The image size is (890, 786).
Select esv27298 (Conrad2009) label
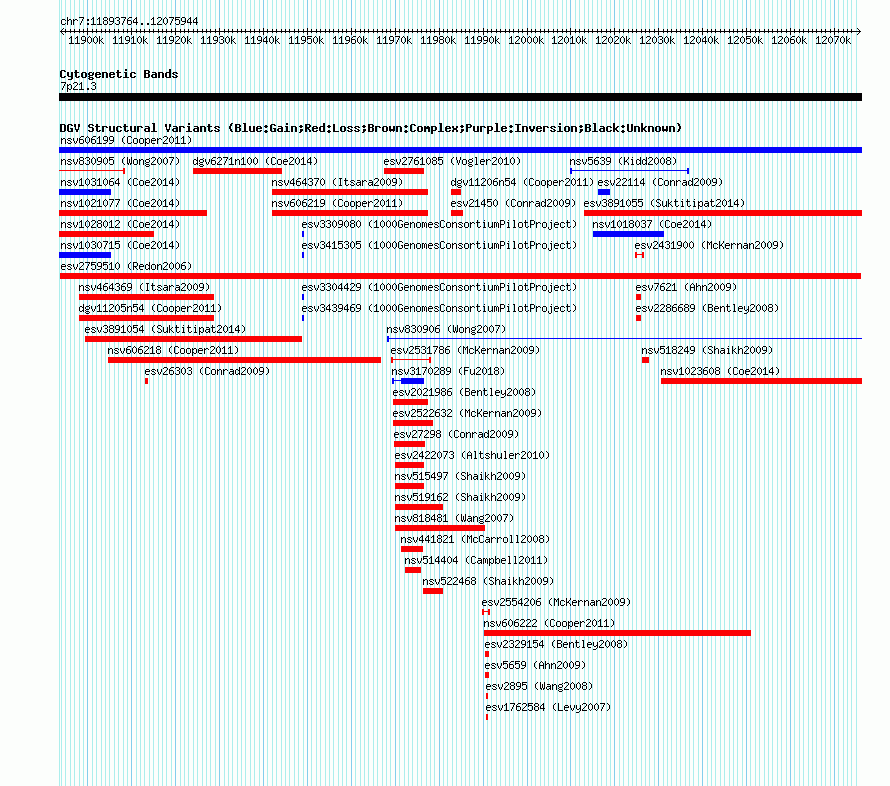click(x=456, y=434)
